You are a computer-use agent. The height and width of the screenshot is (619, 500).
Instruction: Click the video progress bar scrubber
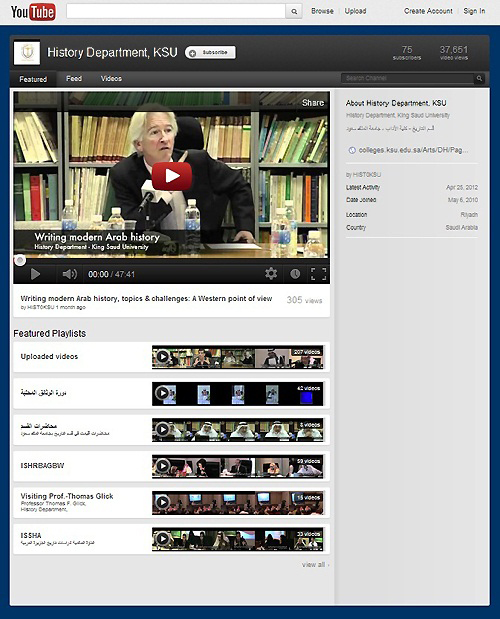point(19,260)
